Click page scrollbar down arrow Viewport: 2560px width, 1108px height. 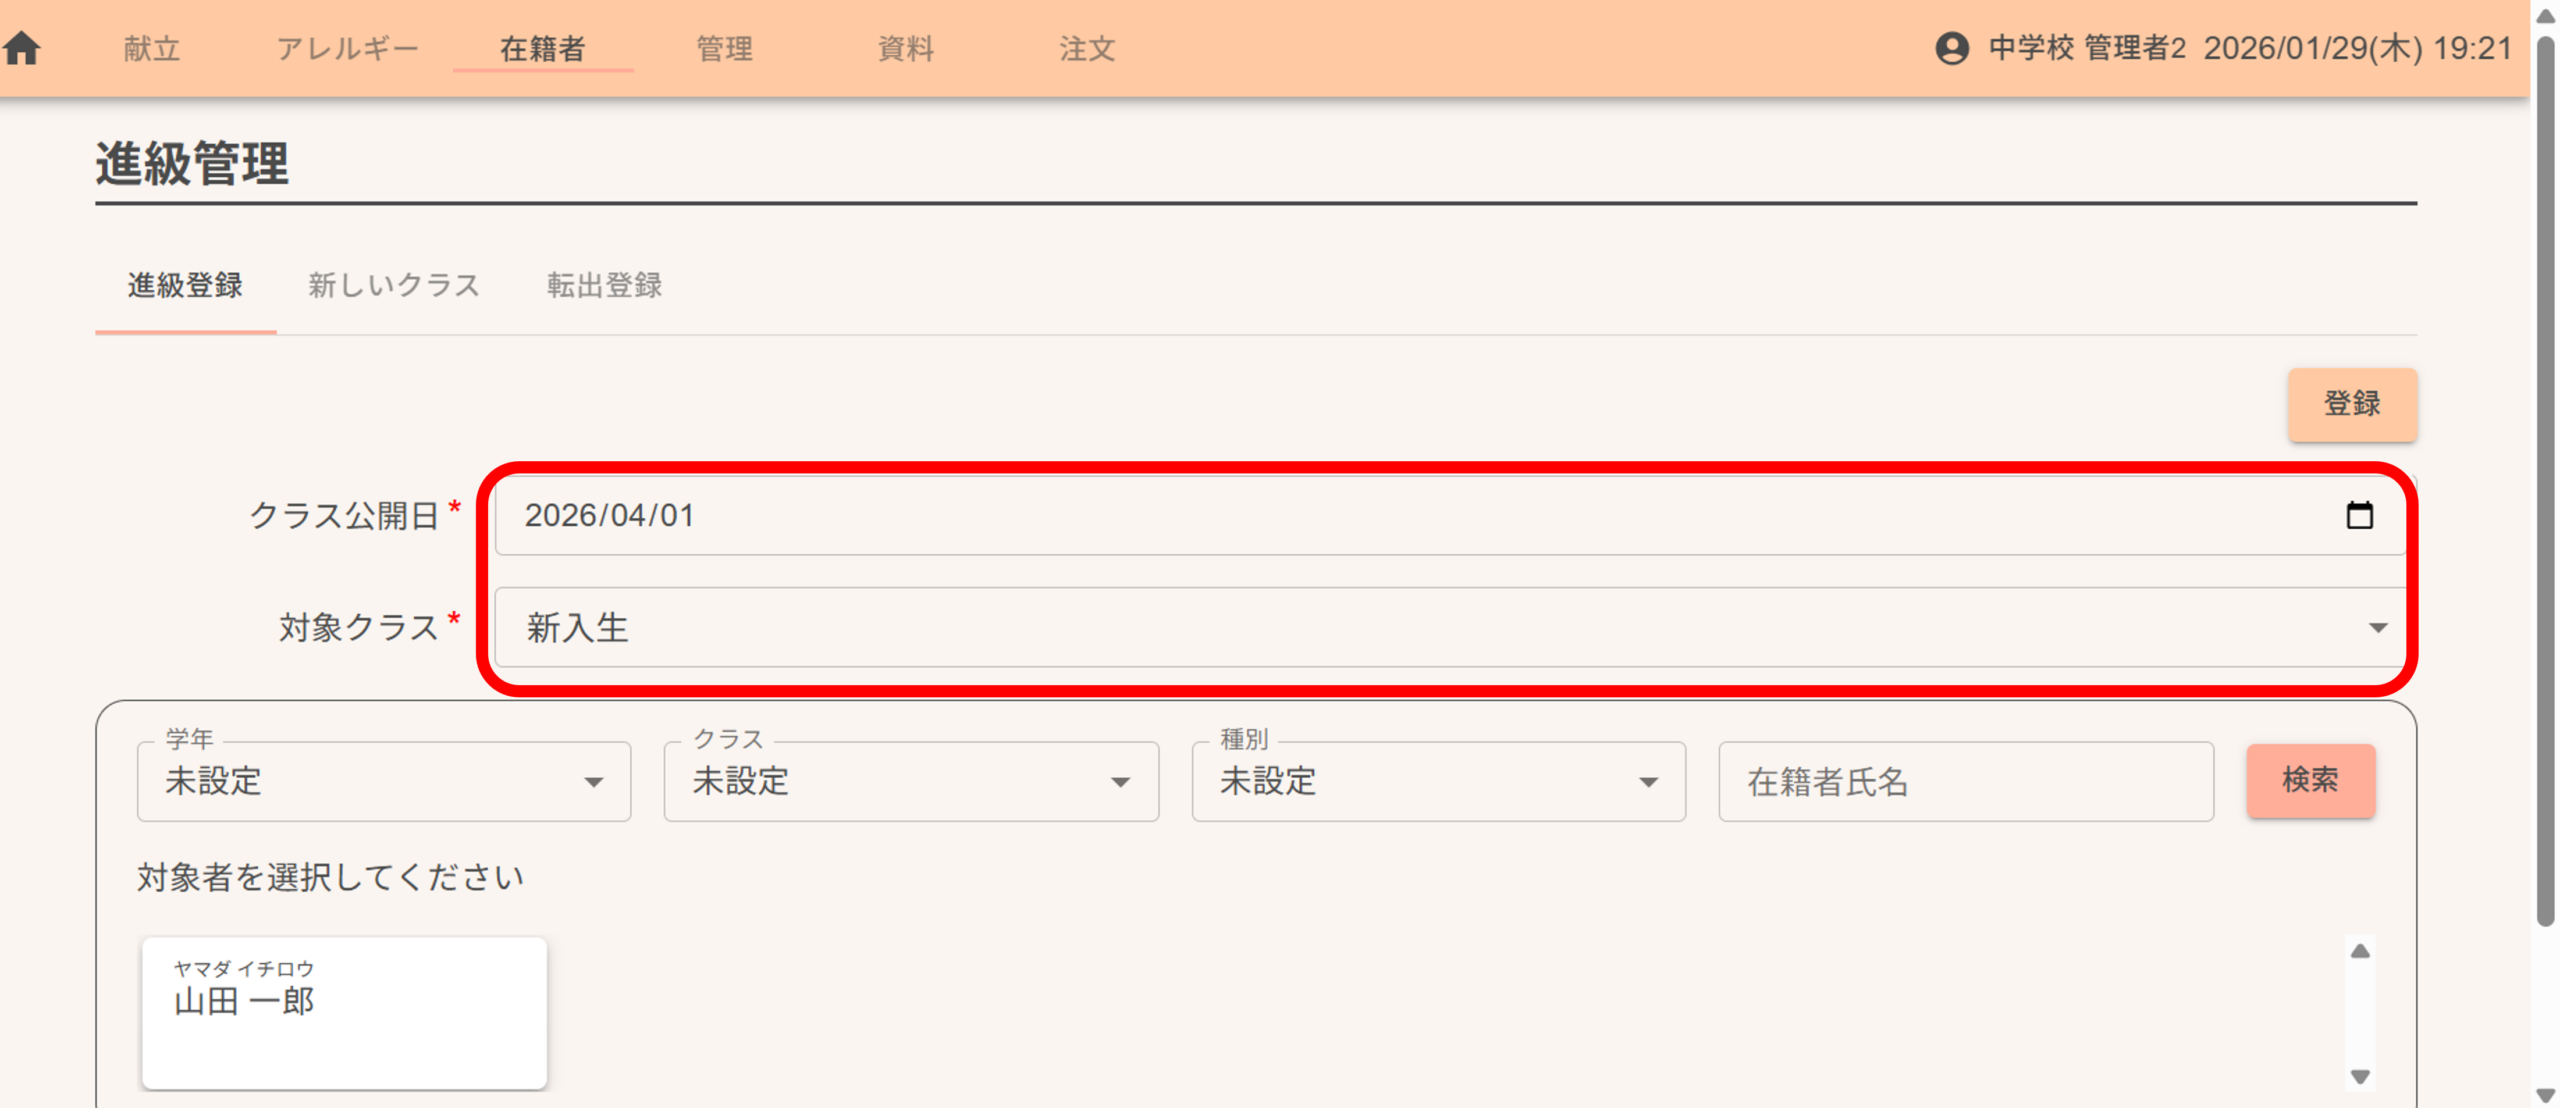2546,1095
